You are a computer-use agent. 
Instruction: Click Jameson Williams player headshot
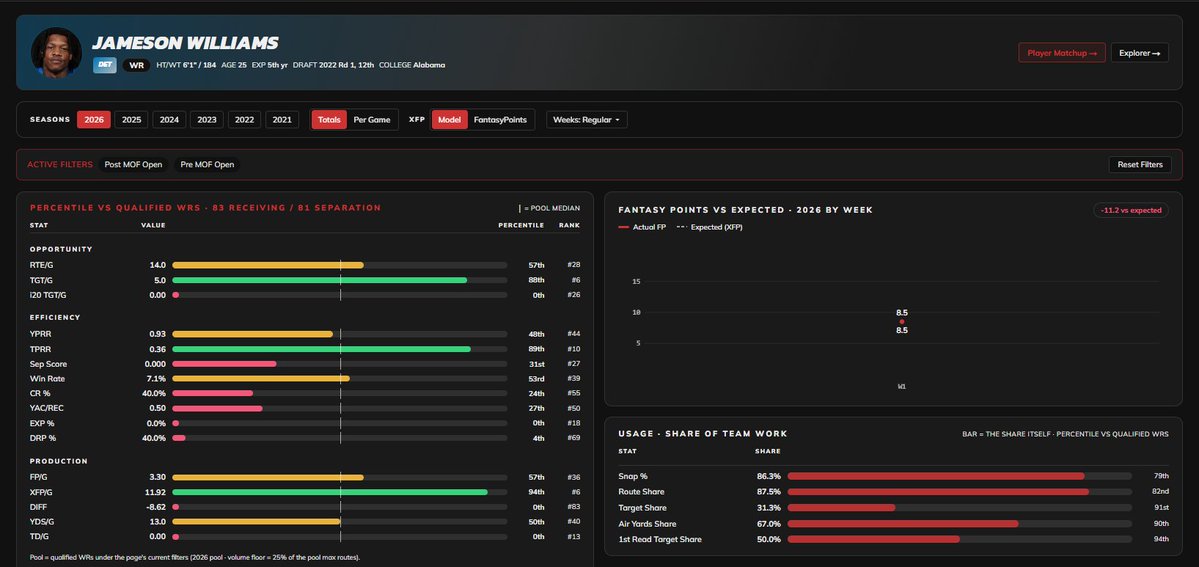point(56,53)
